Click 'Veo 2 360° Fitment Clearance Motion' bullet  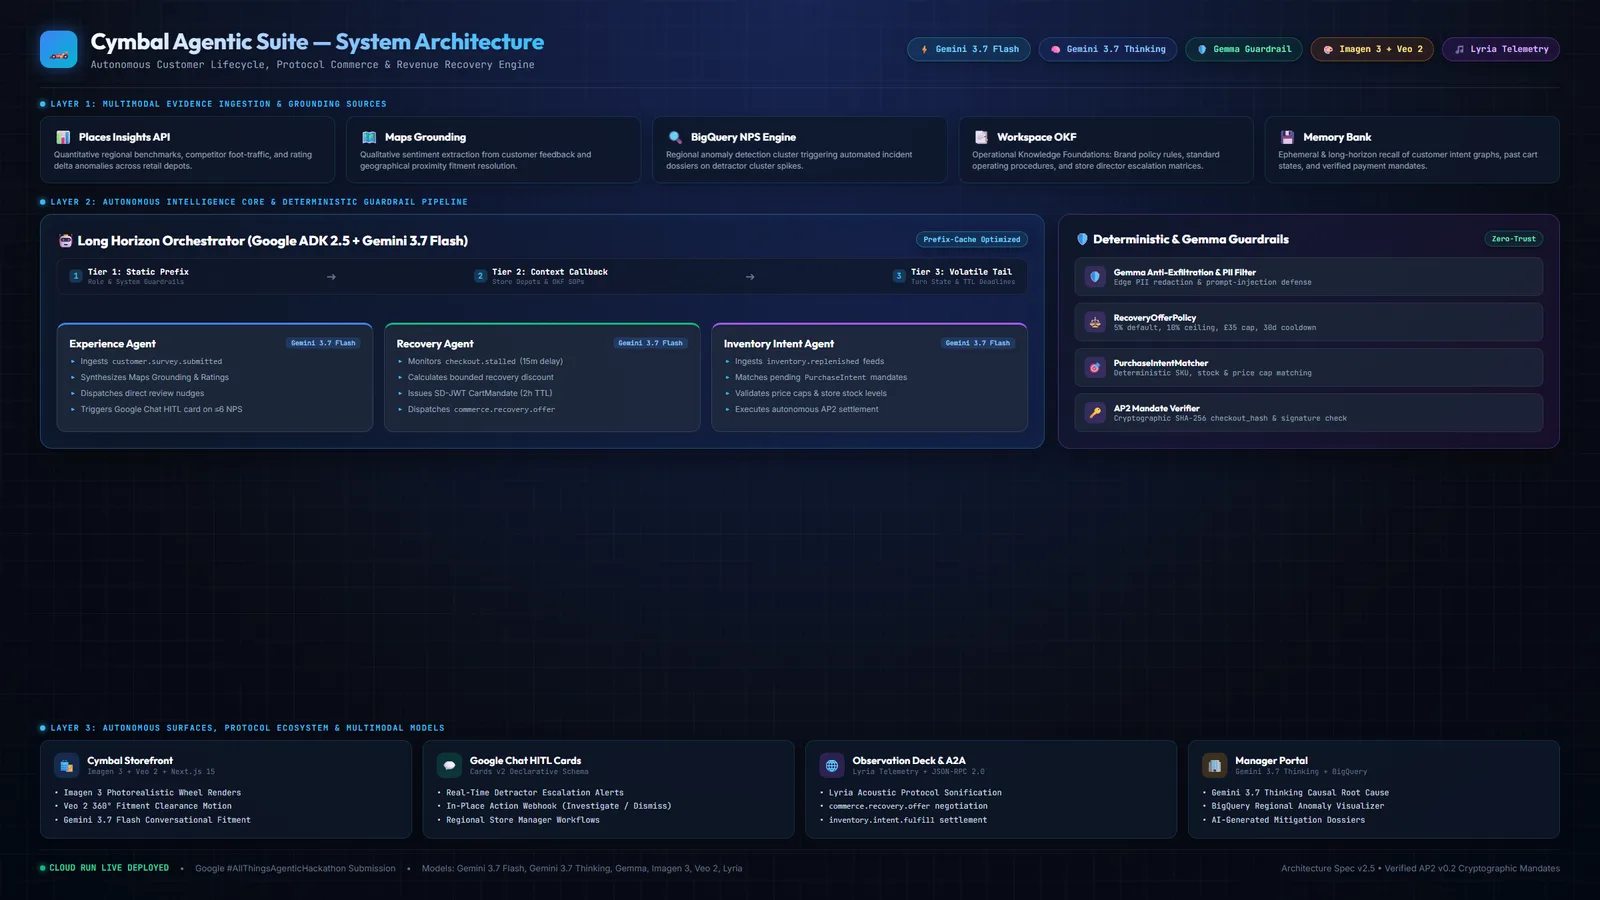point(147,806)
